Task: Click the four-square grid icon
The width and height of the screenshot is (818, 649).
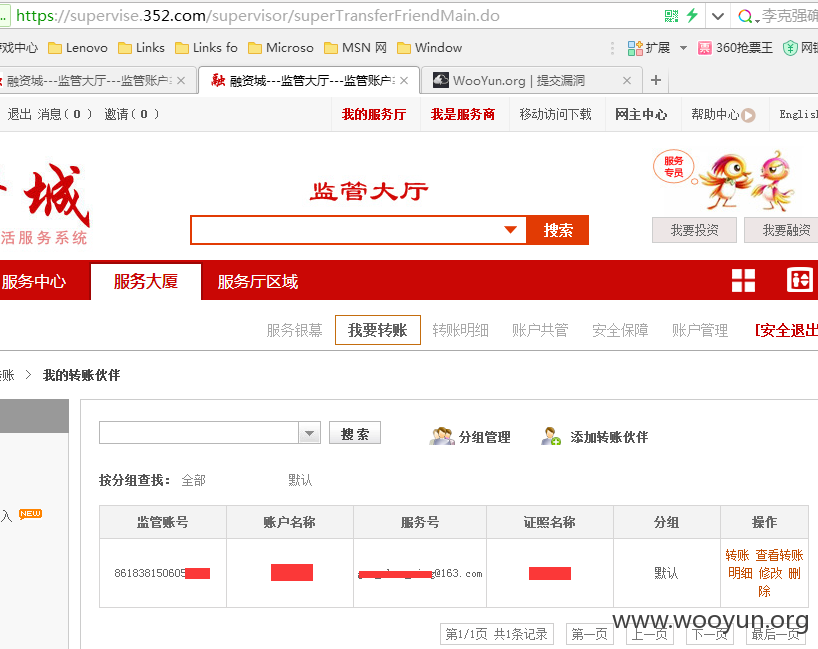Action: [x=743, y=280]
